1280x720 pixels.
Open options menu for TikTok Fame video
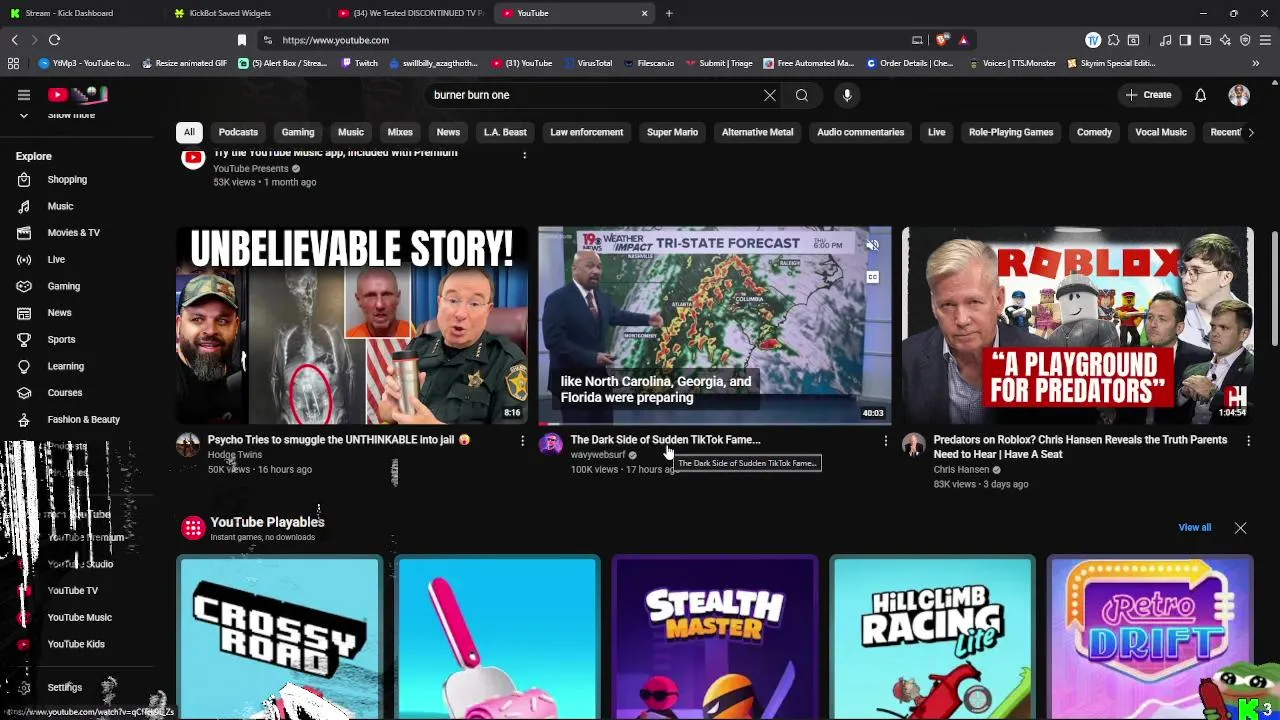[885, 441]
